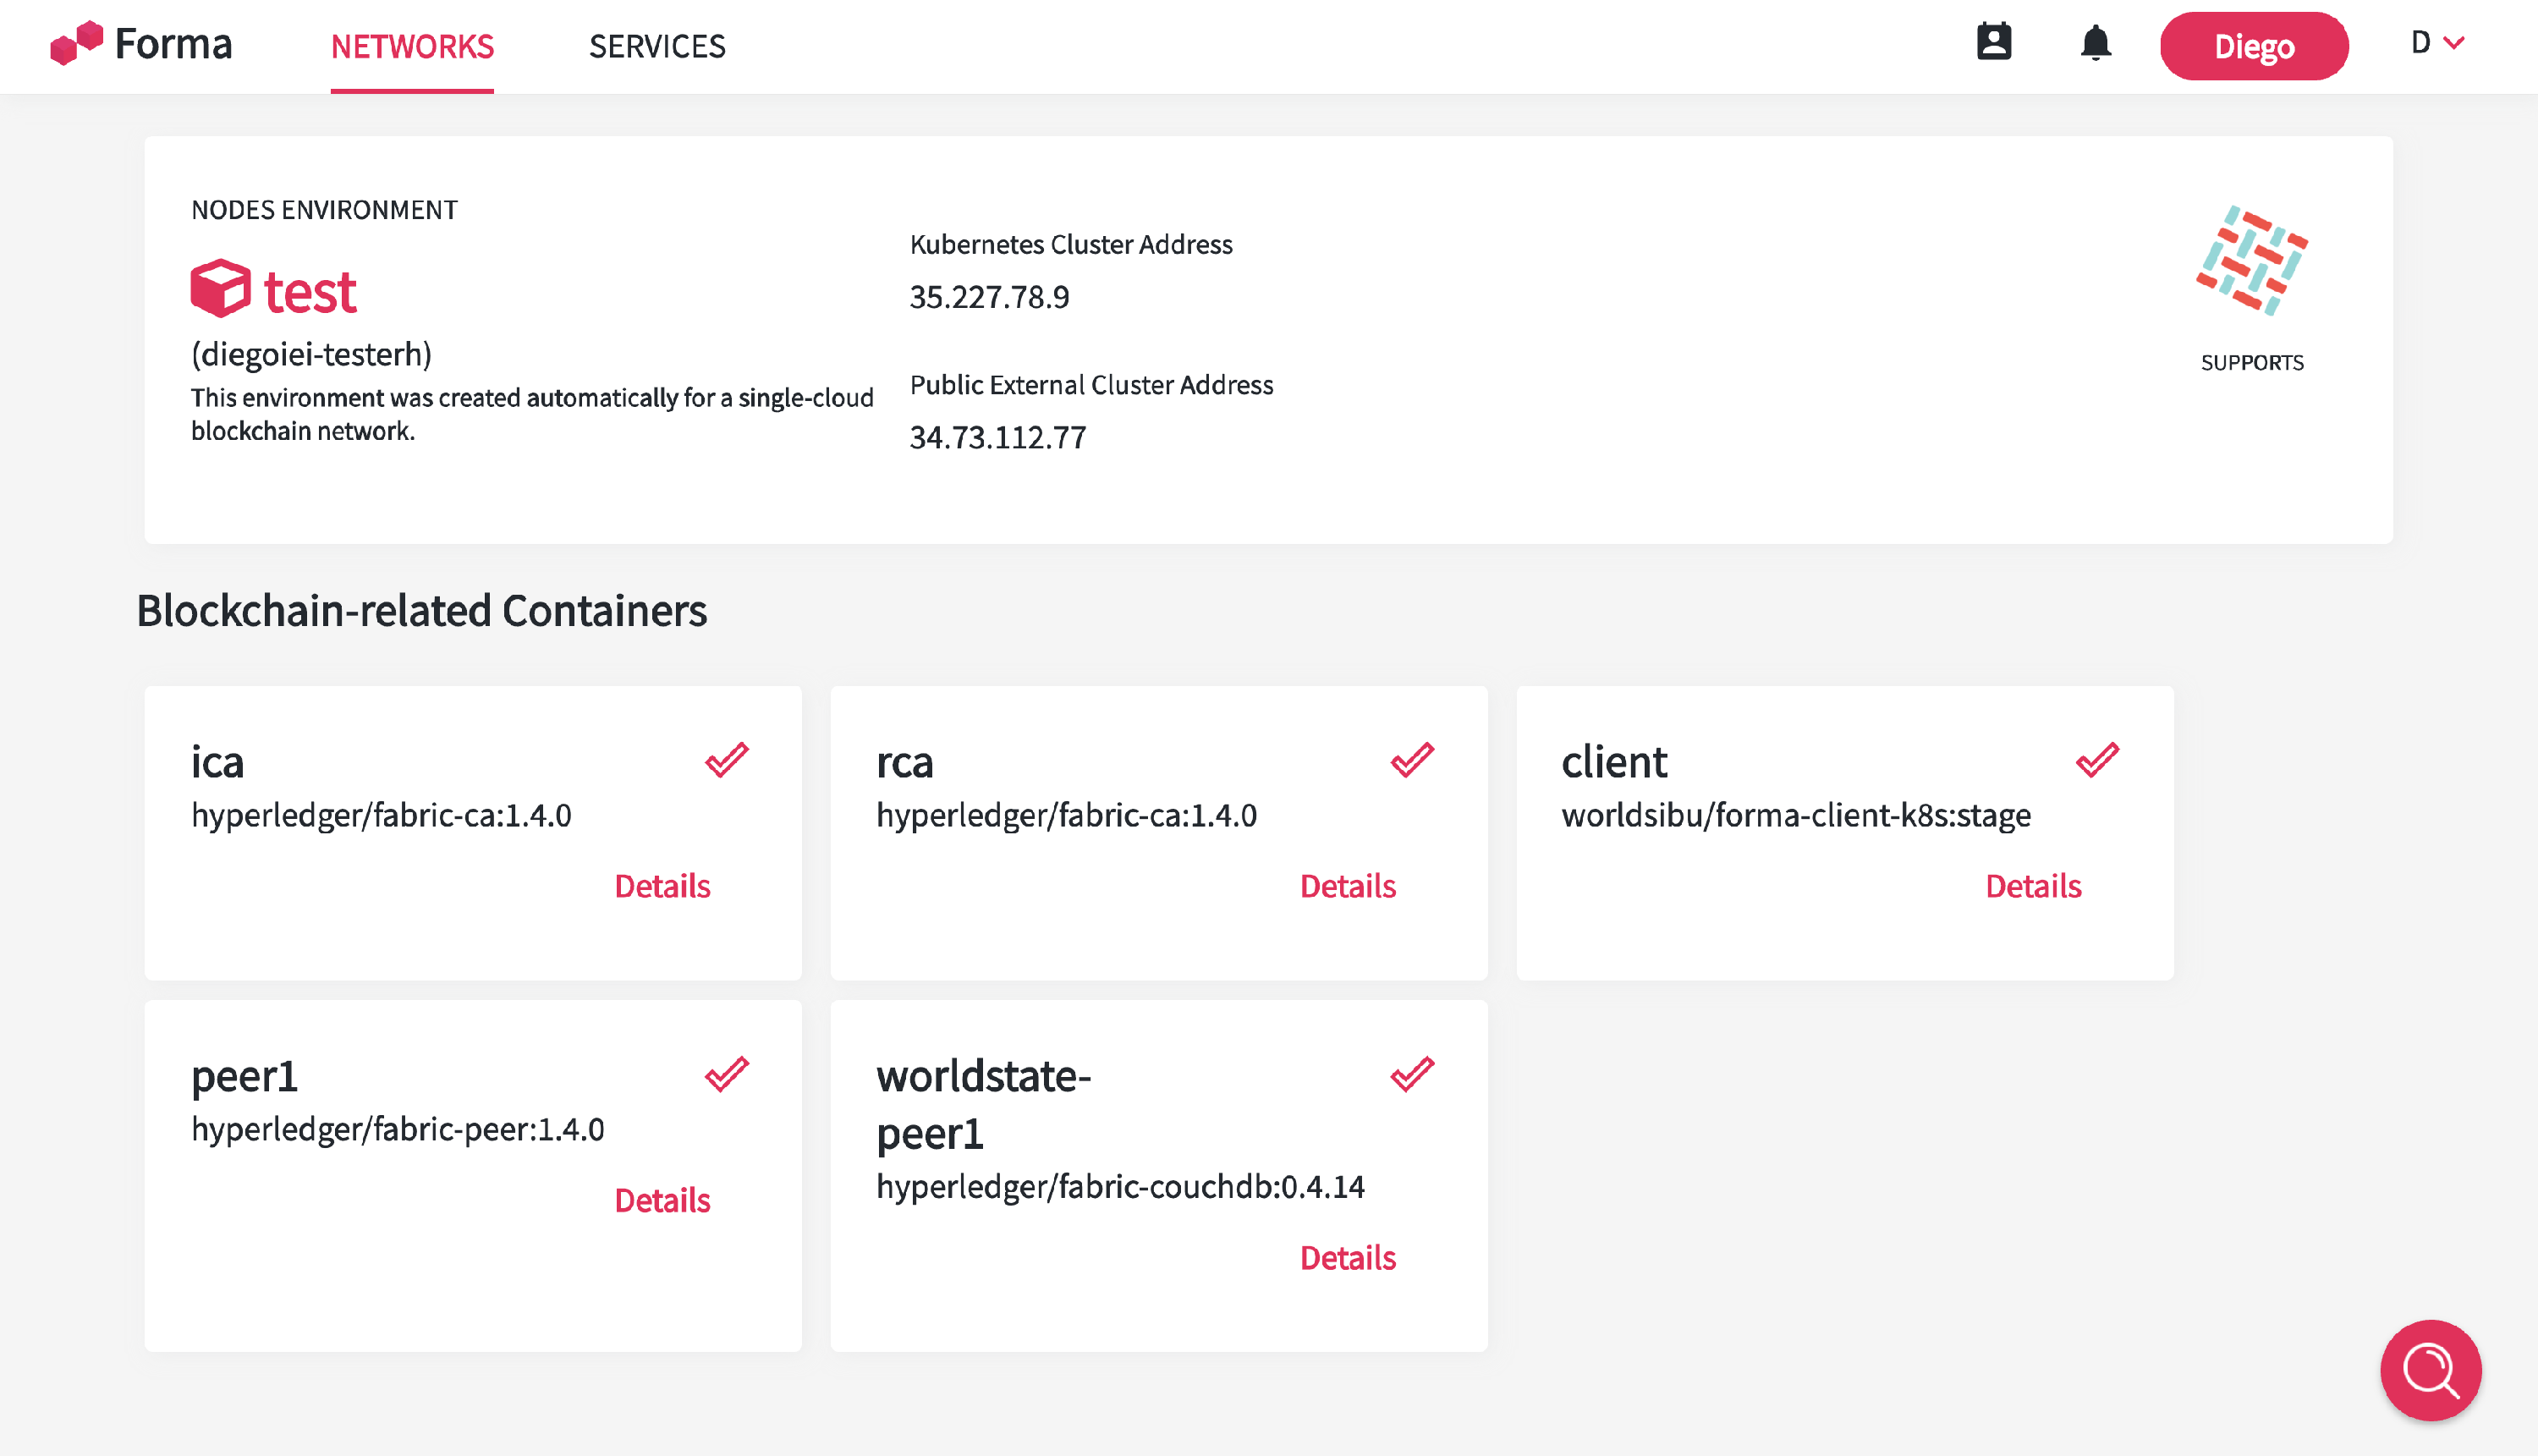Open Details for the ica container
Viewport: 2538px width, 1456px height.
click(x=662, y=886)
